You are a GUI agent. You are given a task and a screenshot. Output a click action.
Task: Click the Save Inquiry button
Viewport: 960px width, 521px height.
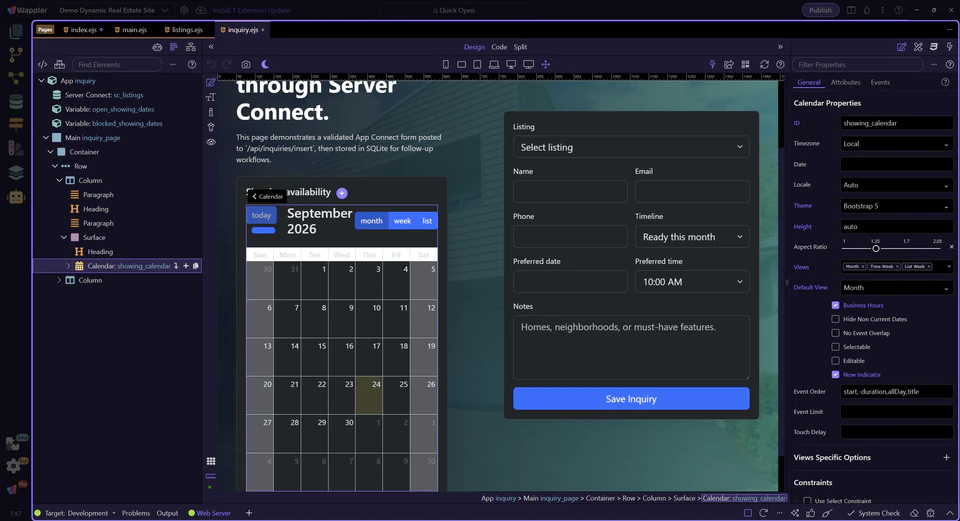(631, 399)
